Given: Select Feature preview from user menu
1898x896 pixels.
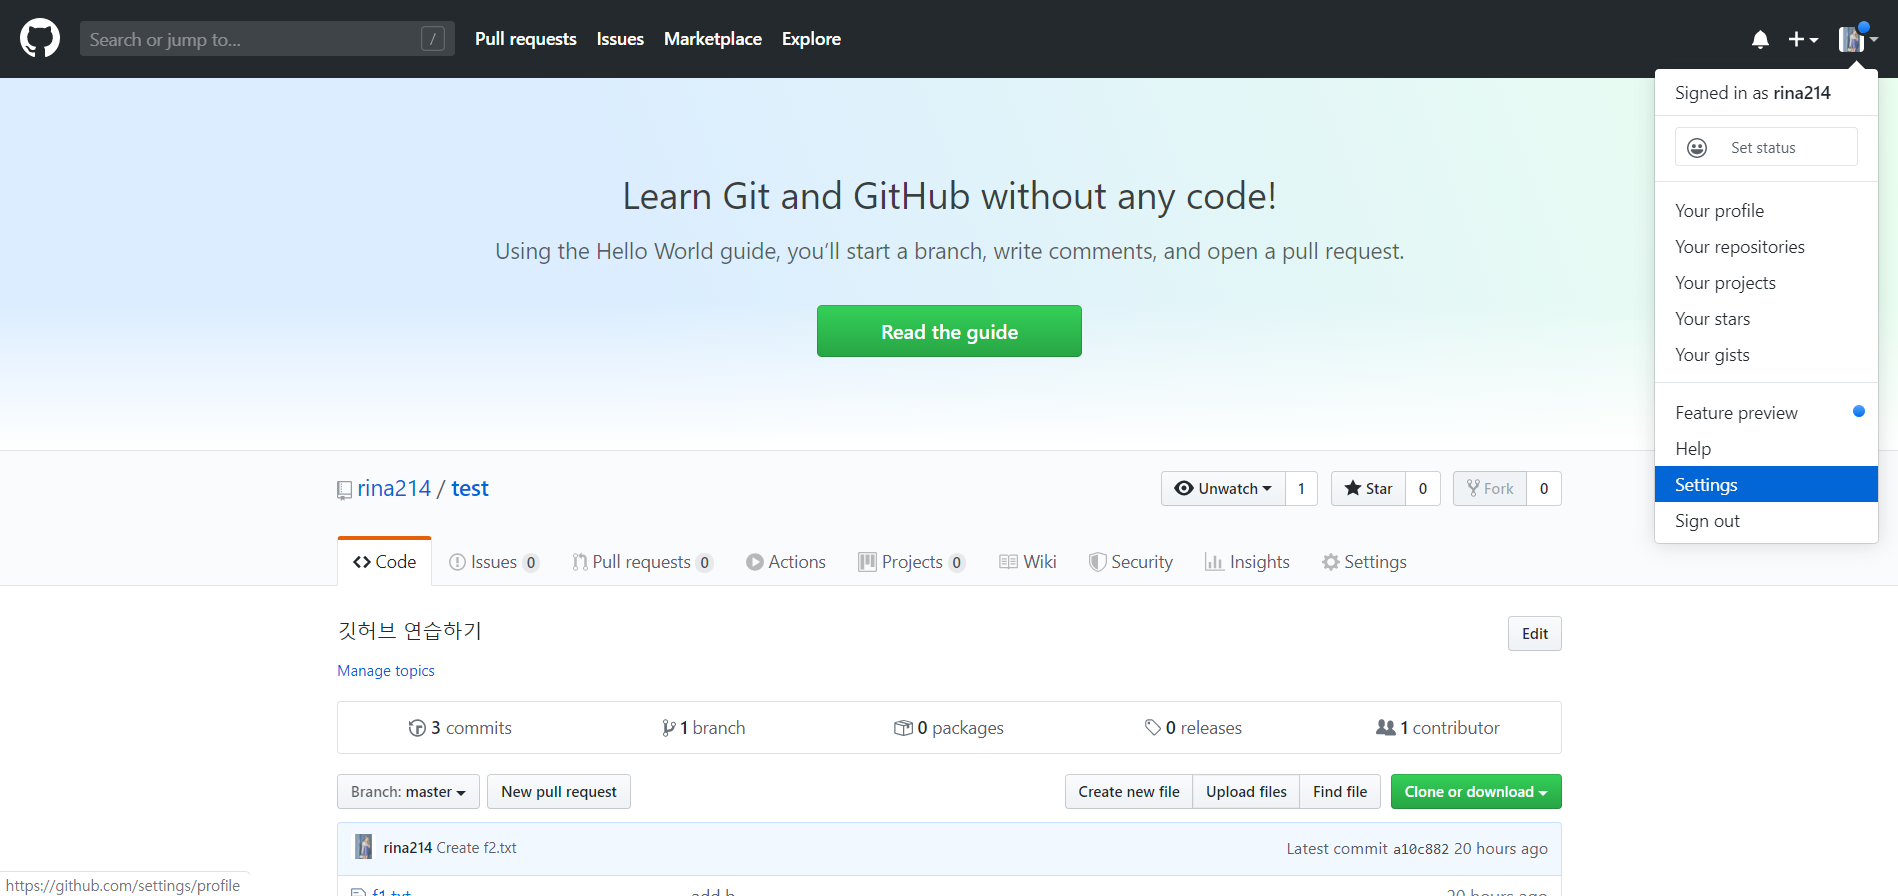Looking at the screenshot, I should tap(1766, 413).
